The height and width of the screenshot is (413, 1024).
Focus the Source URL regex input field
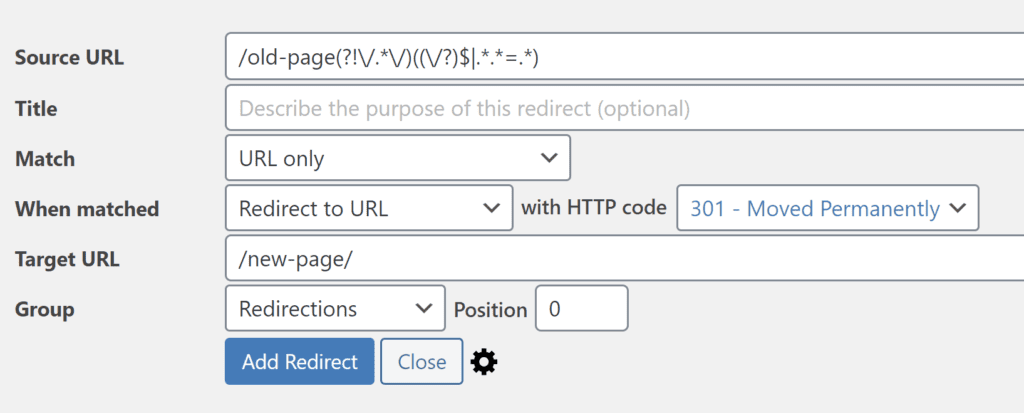(x=624, y=58)
